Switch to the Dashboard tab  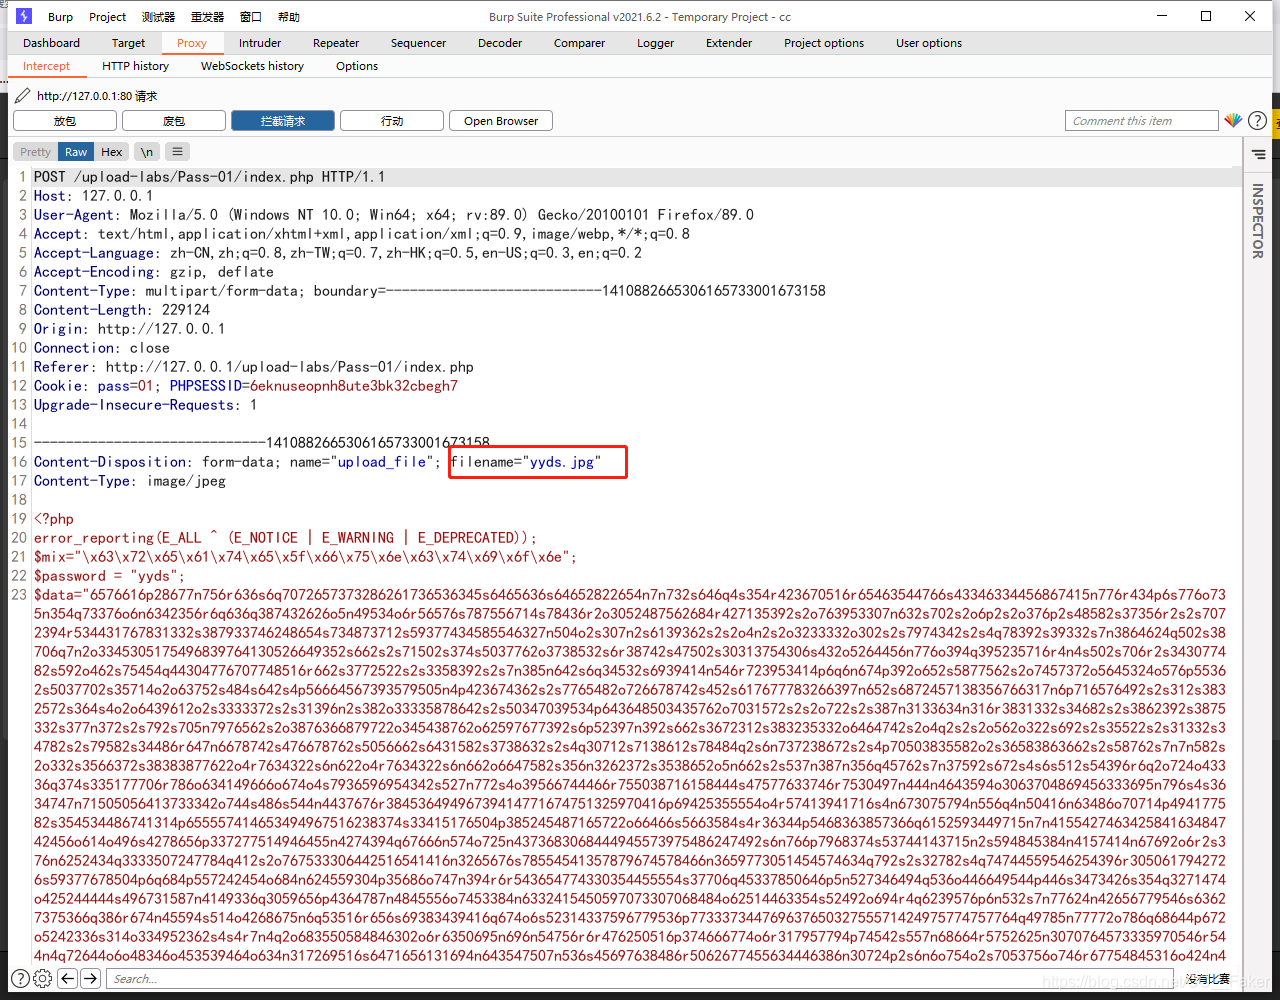point(51,43)
